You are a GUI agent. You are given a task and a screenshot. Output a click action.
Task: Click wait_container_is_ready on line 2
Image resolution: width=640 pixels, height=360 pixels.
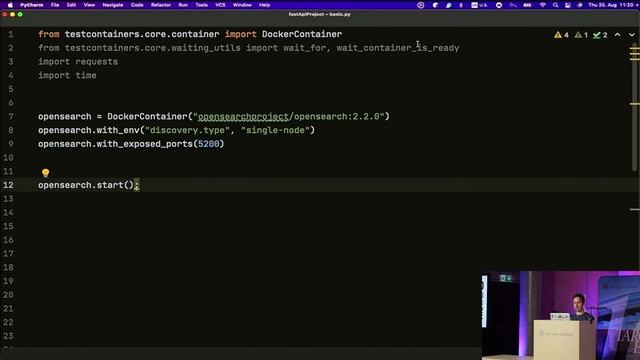coord(398,48)
